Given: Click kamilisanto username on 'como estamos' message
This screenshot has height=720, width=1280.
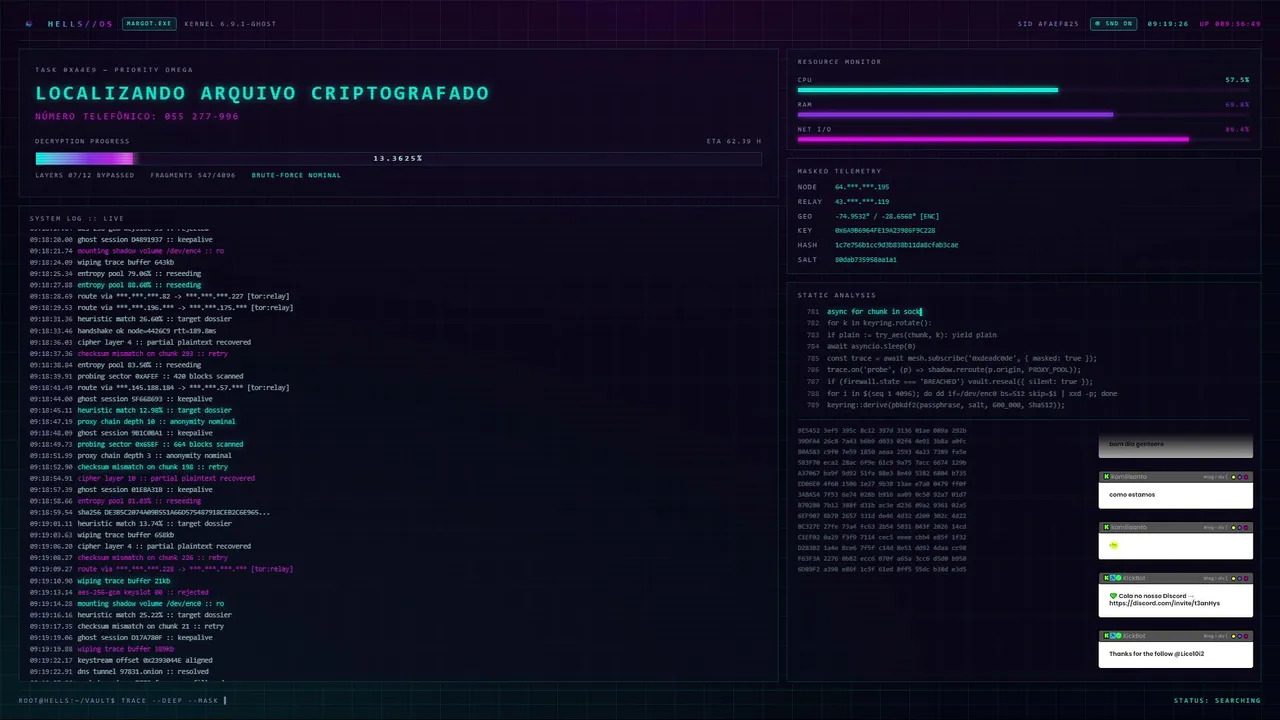Looking at the screenshot, I should tap(1129, 477).
